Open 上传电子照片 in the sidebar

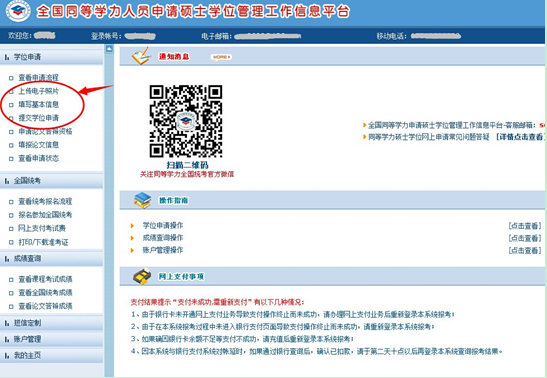[38, 91]
